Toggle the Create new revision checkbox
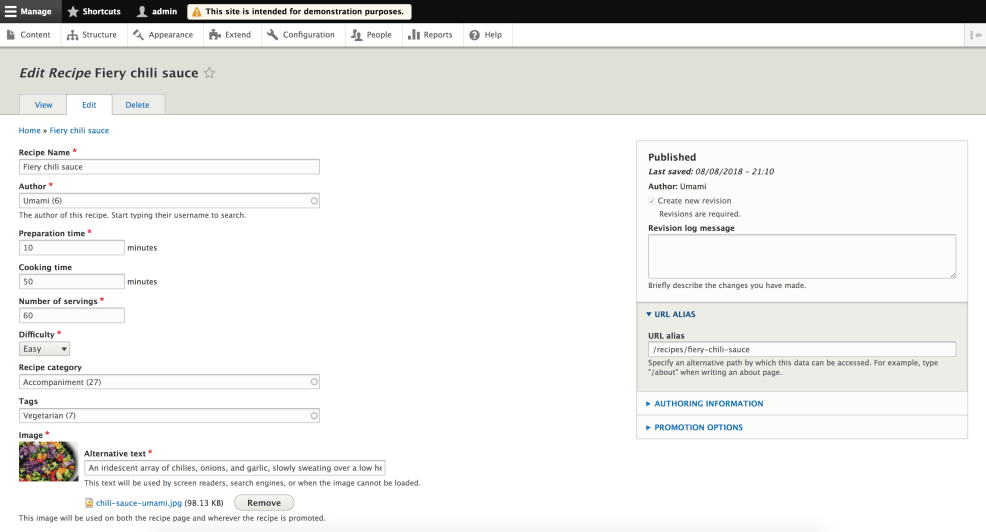Viewport: 986px width, 532px height. click(x=652, y=201)
